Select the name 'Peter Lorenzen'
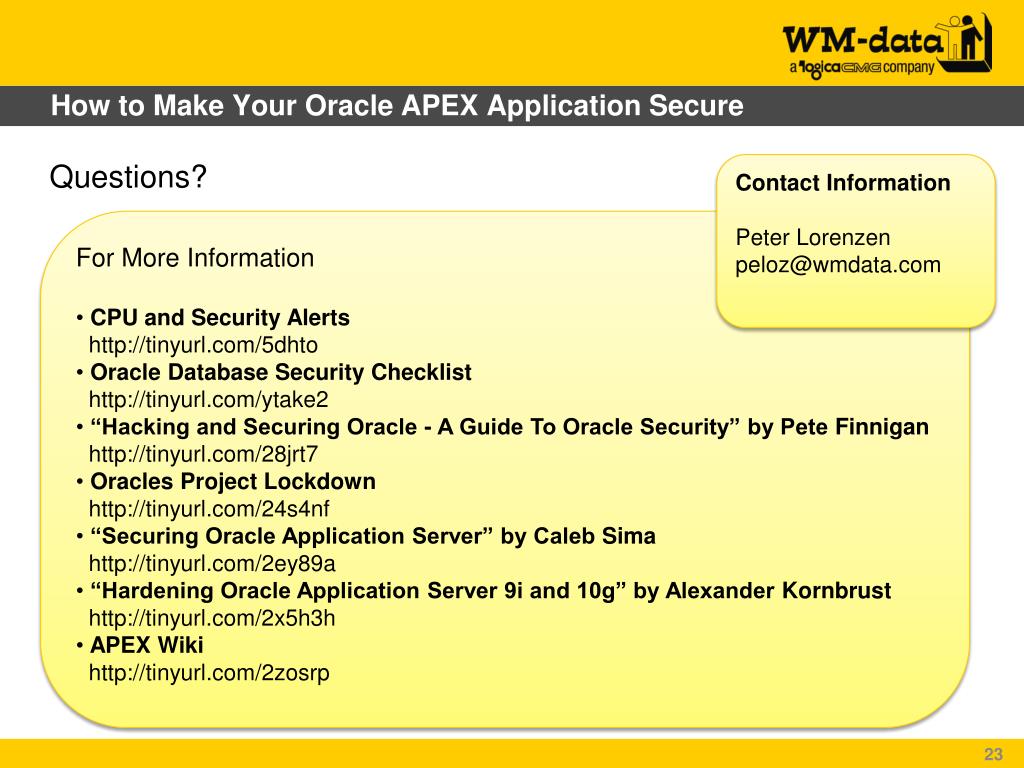The width and height of the screenshot is (1024, 768). 812,237
